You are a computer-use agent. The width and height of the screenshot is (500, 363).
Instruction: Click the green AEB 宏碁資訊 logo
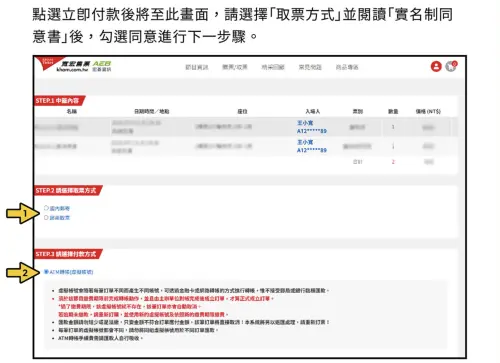[x=102, y=66]
